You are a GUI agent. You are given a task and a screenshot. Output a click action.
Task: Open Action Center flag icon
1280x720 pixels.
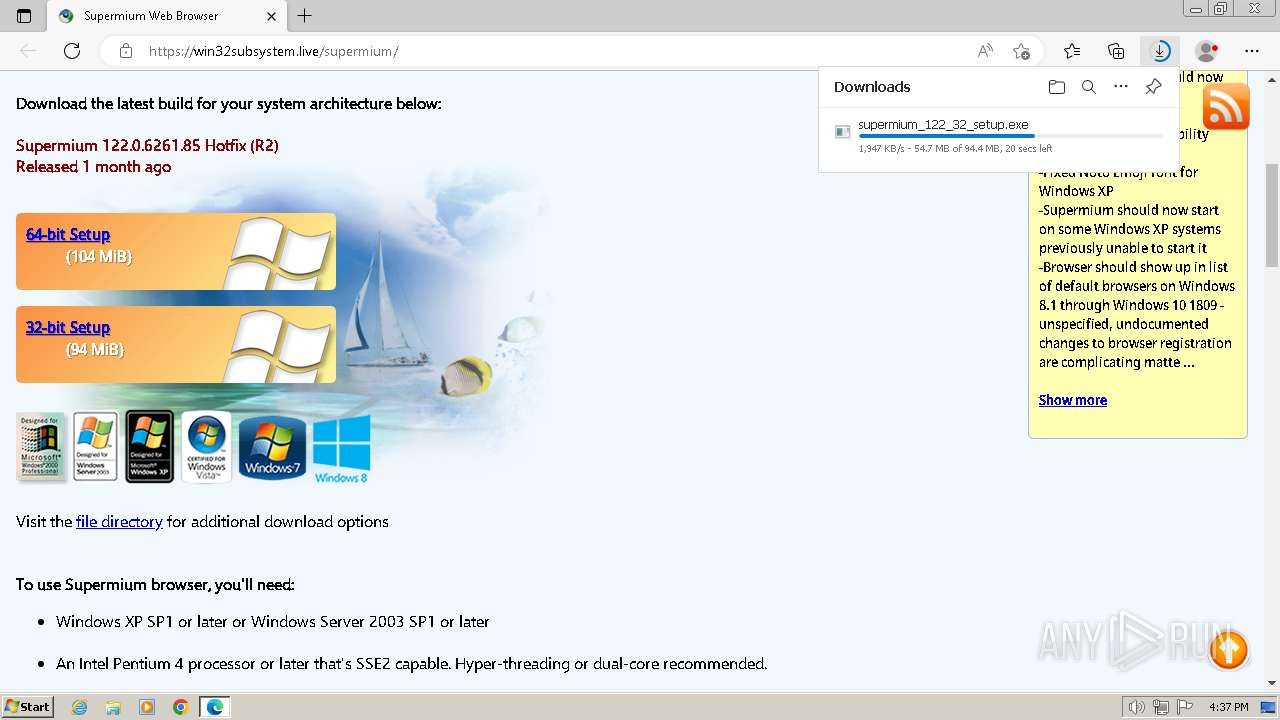point(1185,707)
